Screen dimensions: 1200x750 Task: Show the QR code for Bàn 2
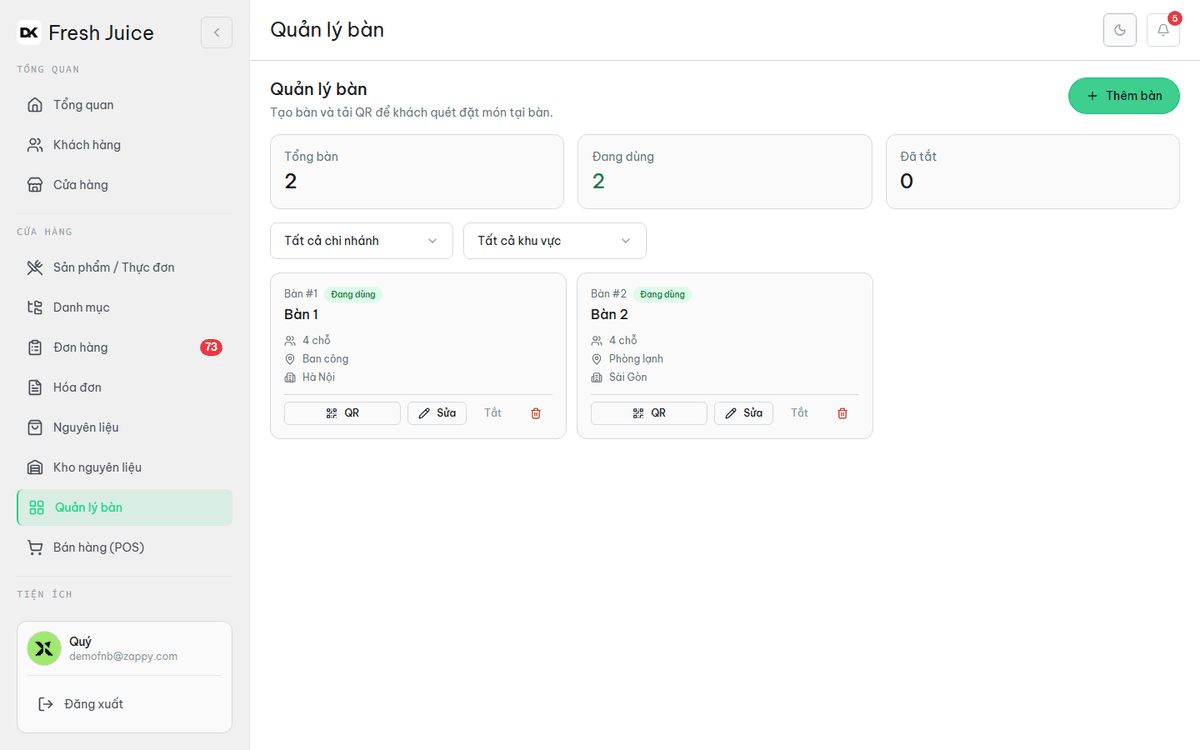[x=649, y=413]
